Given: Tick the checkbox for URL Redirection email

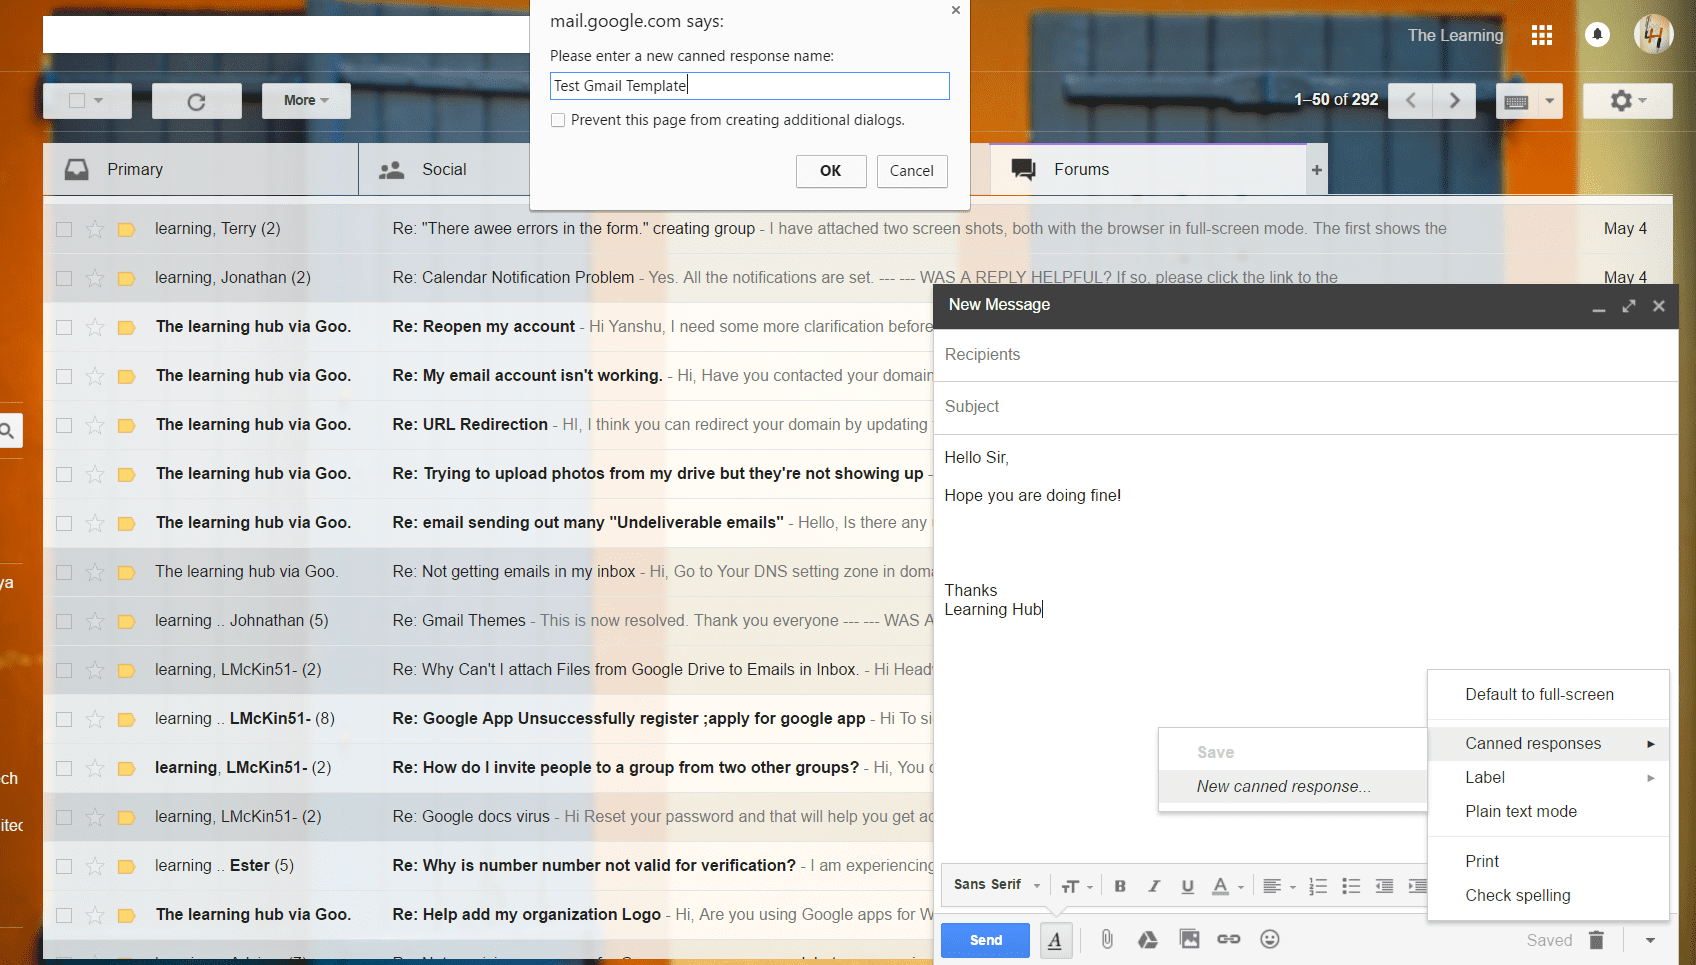Looking at the screenshot, I should point(64,425).
